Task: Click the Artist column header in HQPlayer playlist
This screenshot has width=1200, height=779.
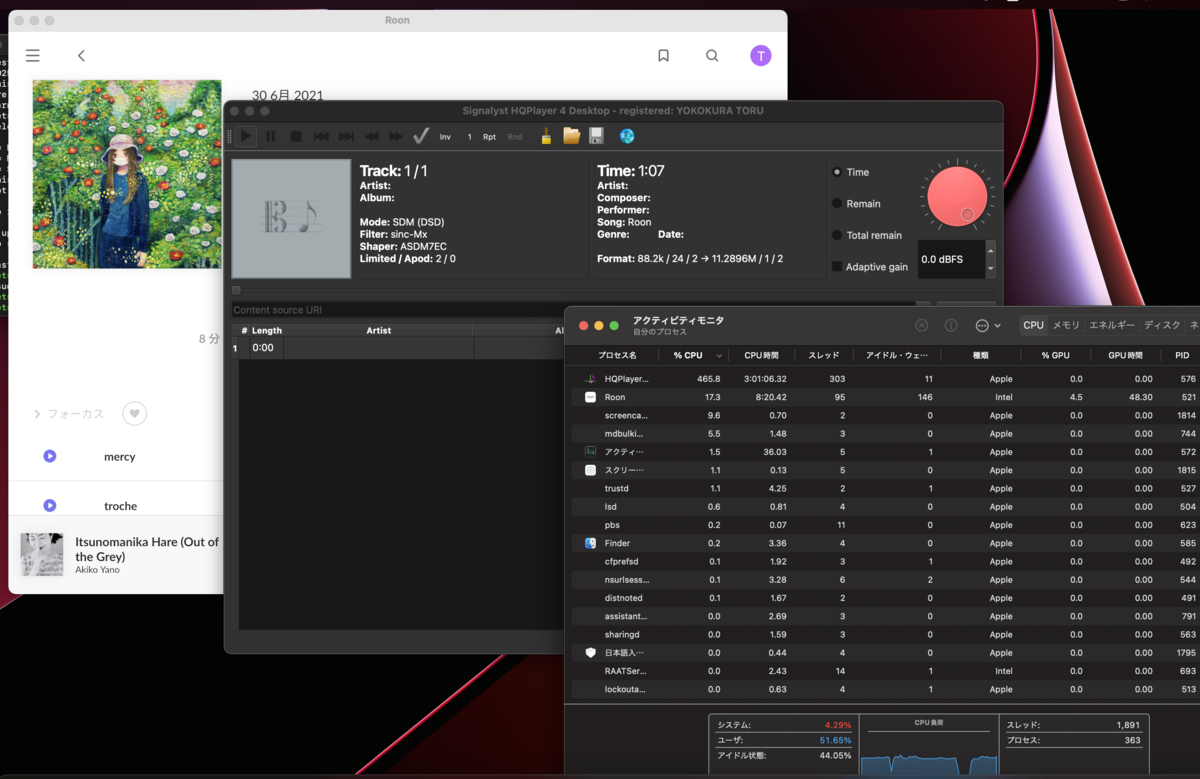Action: (378, 330)
